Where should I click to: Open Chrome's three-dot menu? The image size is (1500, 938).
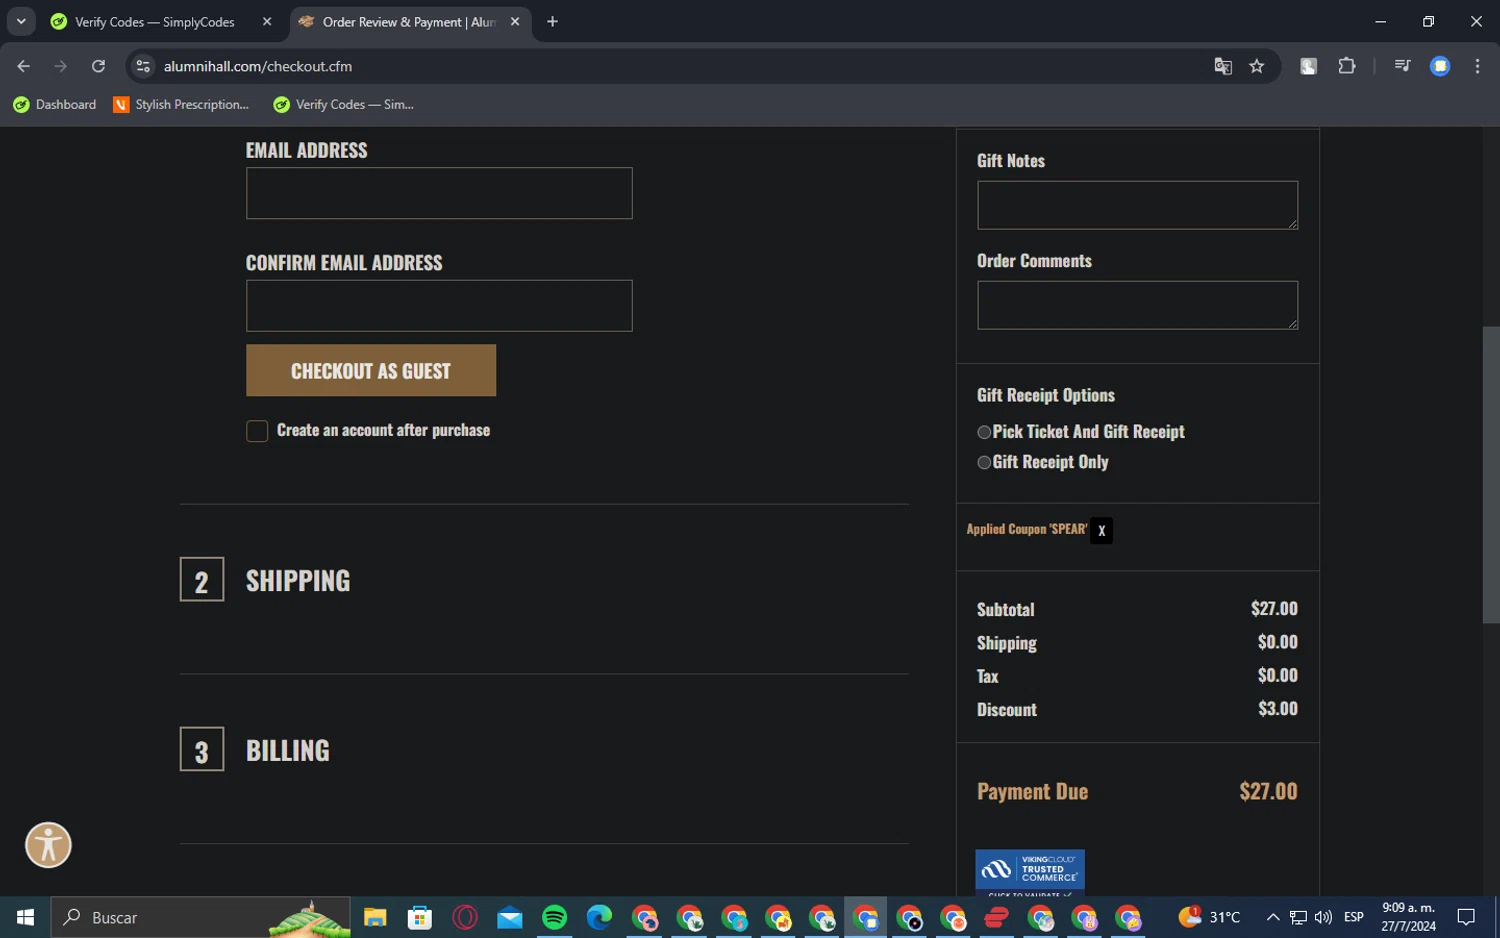[x=1477, y=66]
